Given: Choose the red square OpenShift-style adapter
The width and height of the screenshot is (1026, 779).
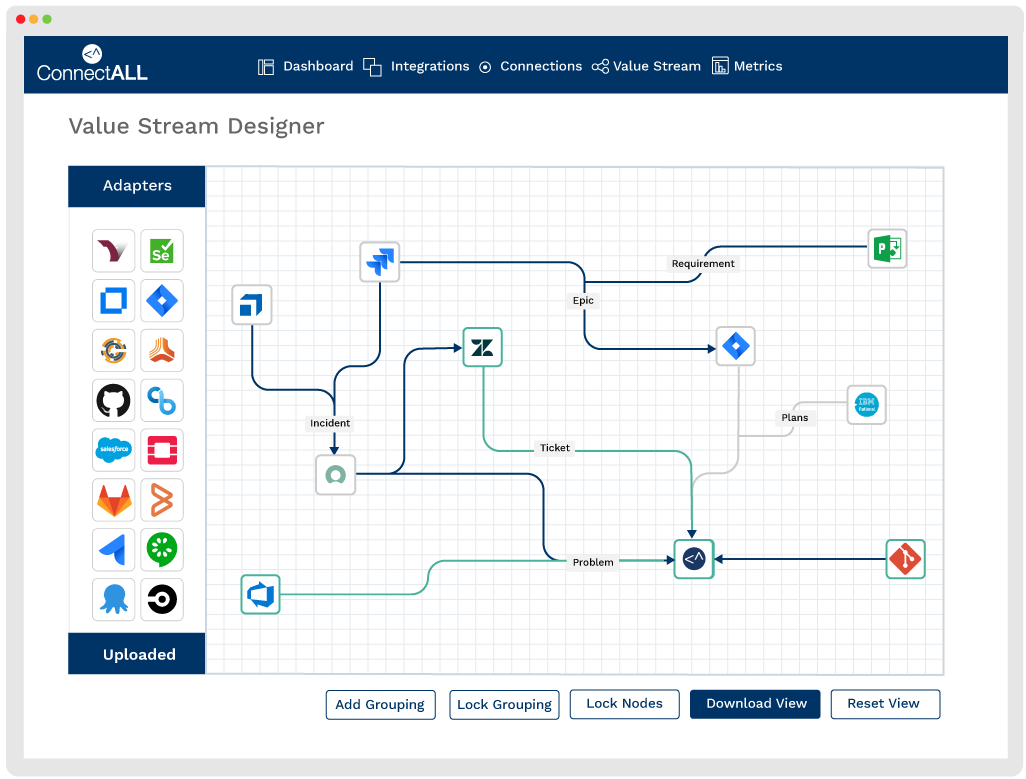Looking at the screenshot, I should [x=162, y=450].
